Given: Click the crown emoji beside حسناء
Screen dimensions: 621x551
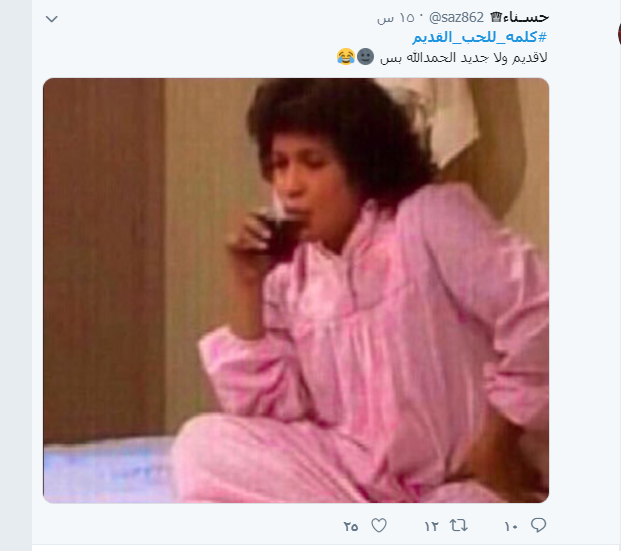Looking at the screenshot, I should 496,17.
